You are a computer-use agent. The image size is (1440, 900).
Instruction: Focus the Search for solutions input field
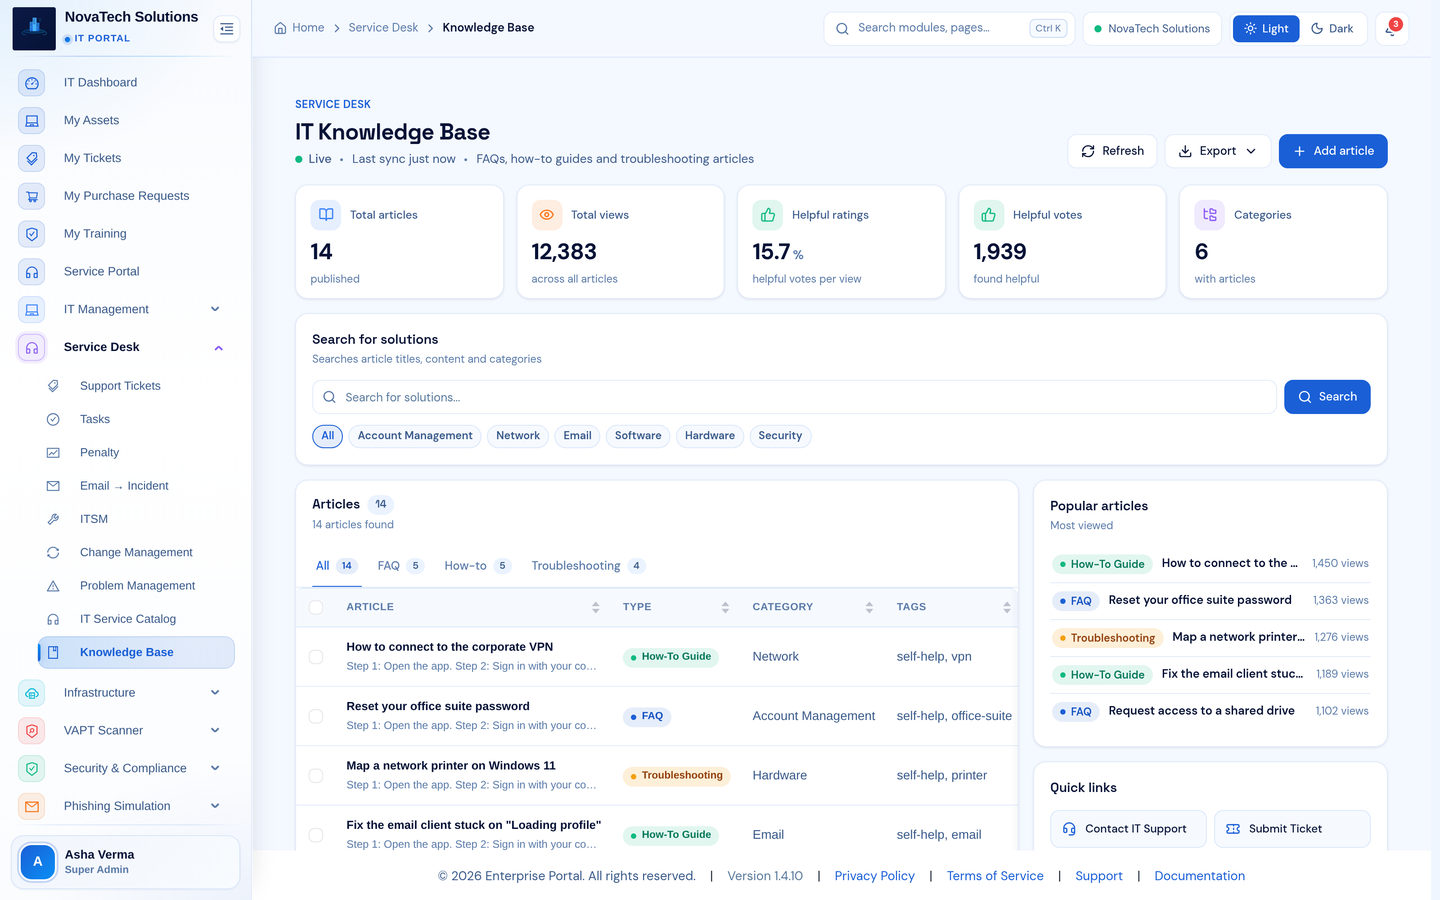point(794,397)
